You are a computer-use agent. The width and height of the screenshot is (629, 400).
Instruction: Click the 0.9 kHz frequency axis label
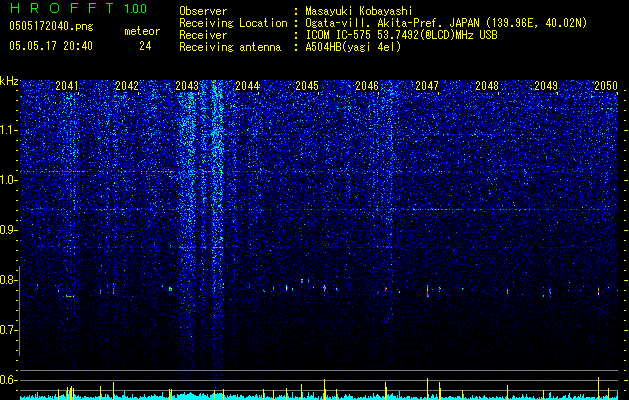pyautogui.click(x=9, y=230)
